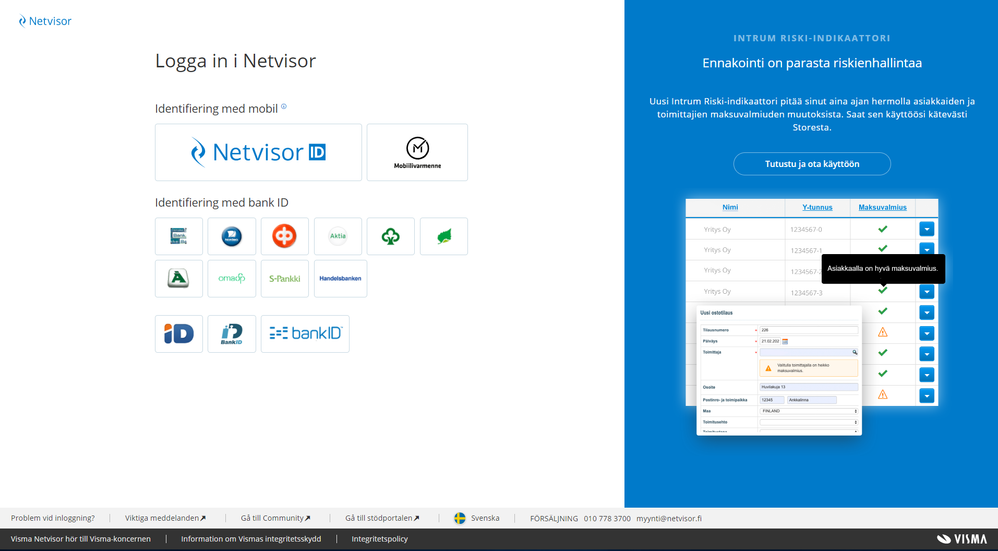The height and width of the screenshot is (551, 998).
Task: Choose the Swedish BankID option
Action: [232, 333]
